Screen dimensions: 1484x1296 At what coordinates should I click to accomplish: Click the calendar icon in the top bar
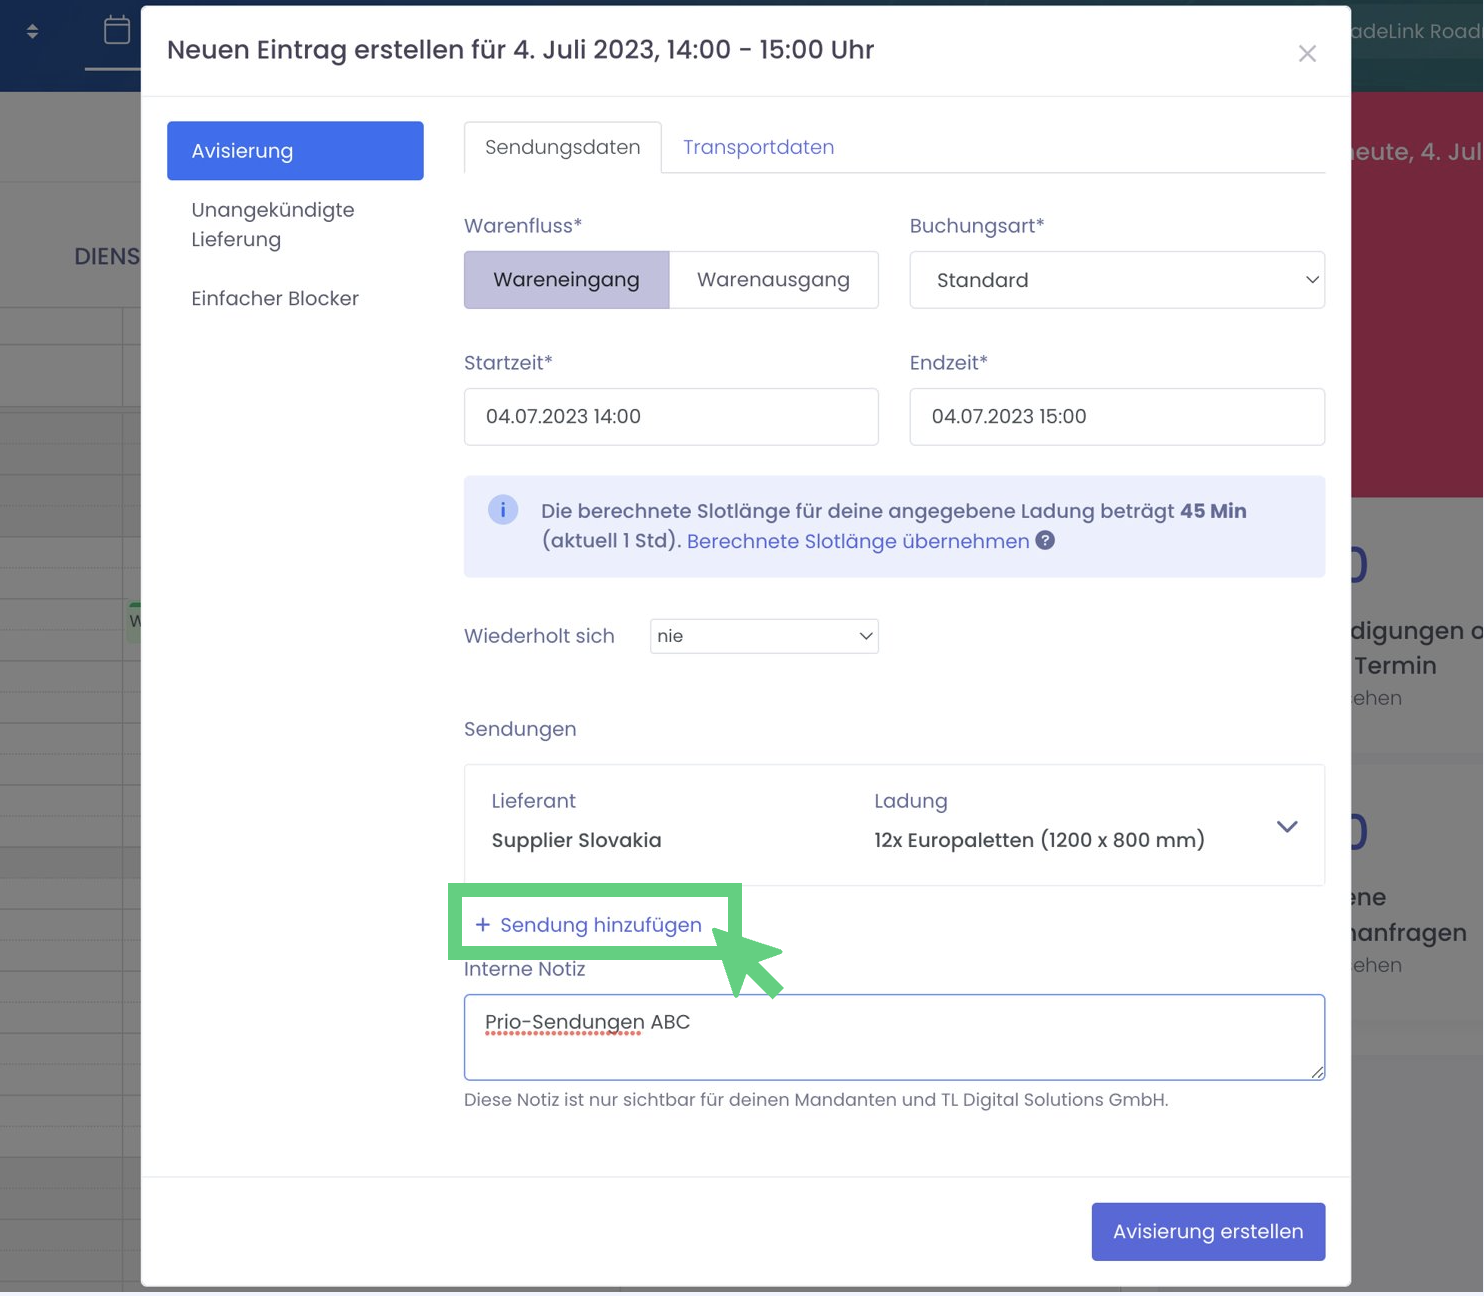point(117,31)
